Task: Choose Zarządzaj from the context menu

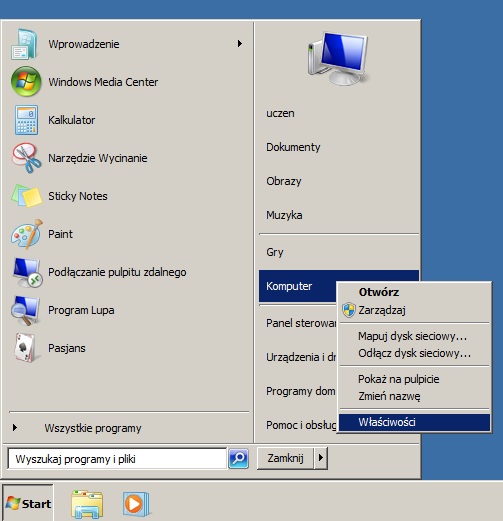Action: coord(382,310)
